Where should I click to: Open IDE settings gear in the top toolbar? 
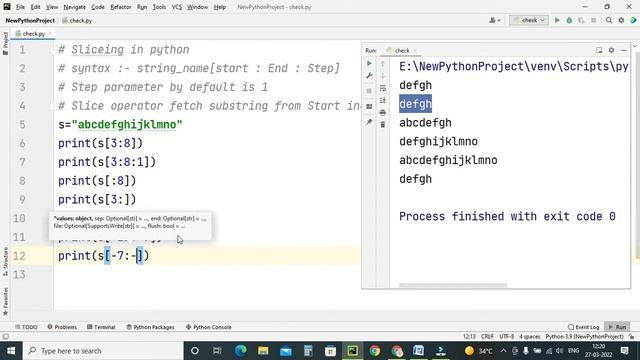(x=621, y=20)
